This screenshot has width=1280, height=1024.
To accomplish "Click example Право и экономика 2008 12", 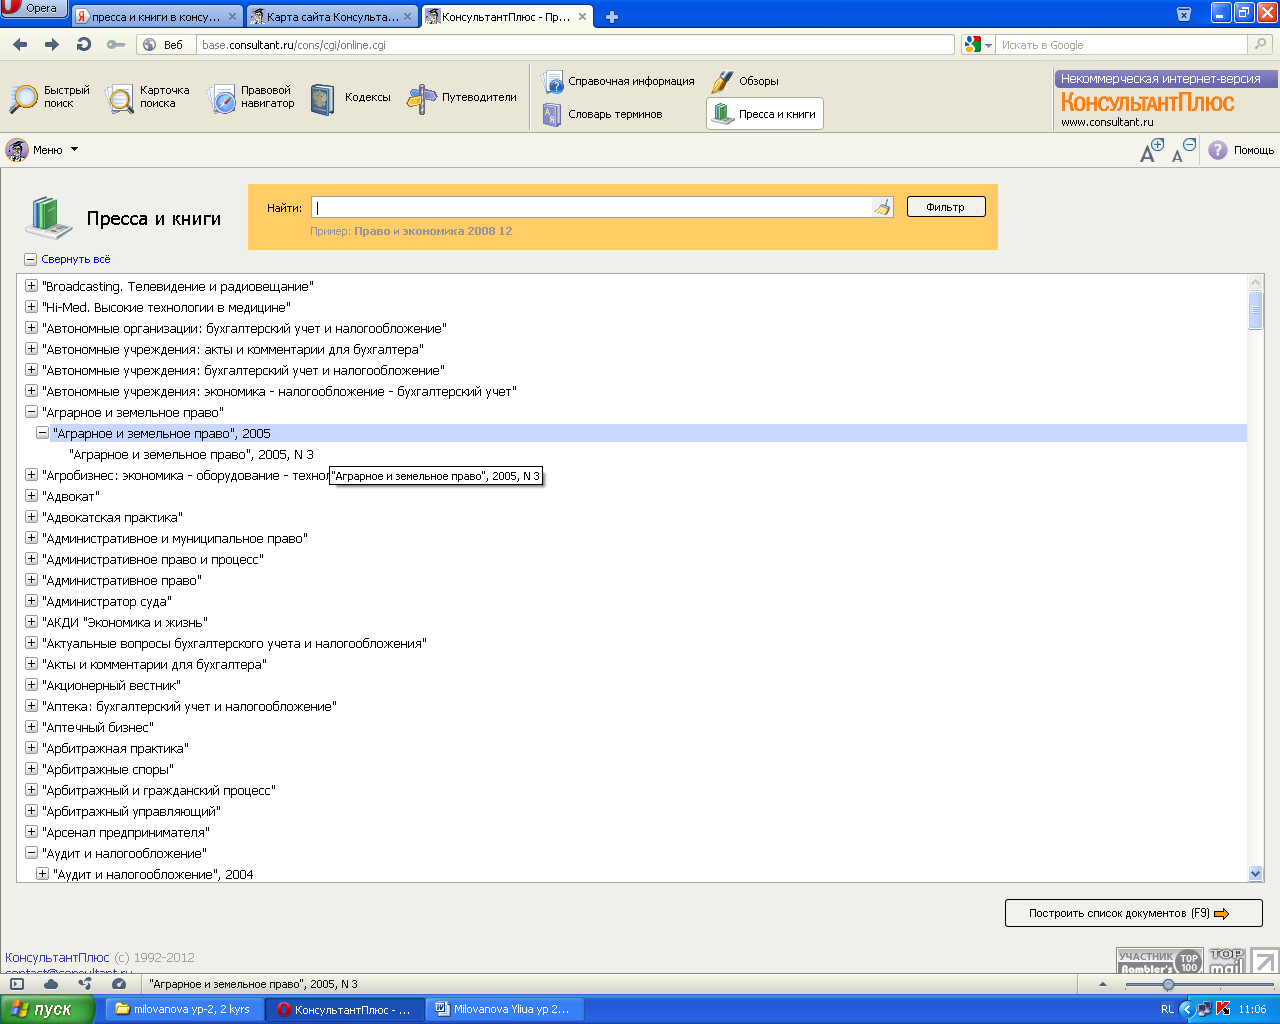I will [x=433, y=231].
